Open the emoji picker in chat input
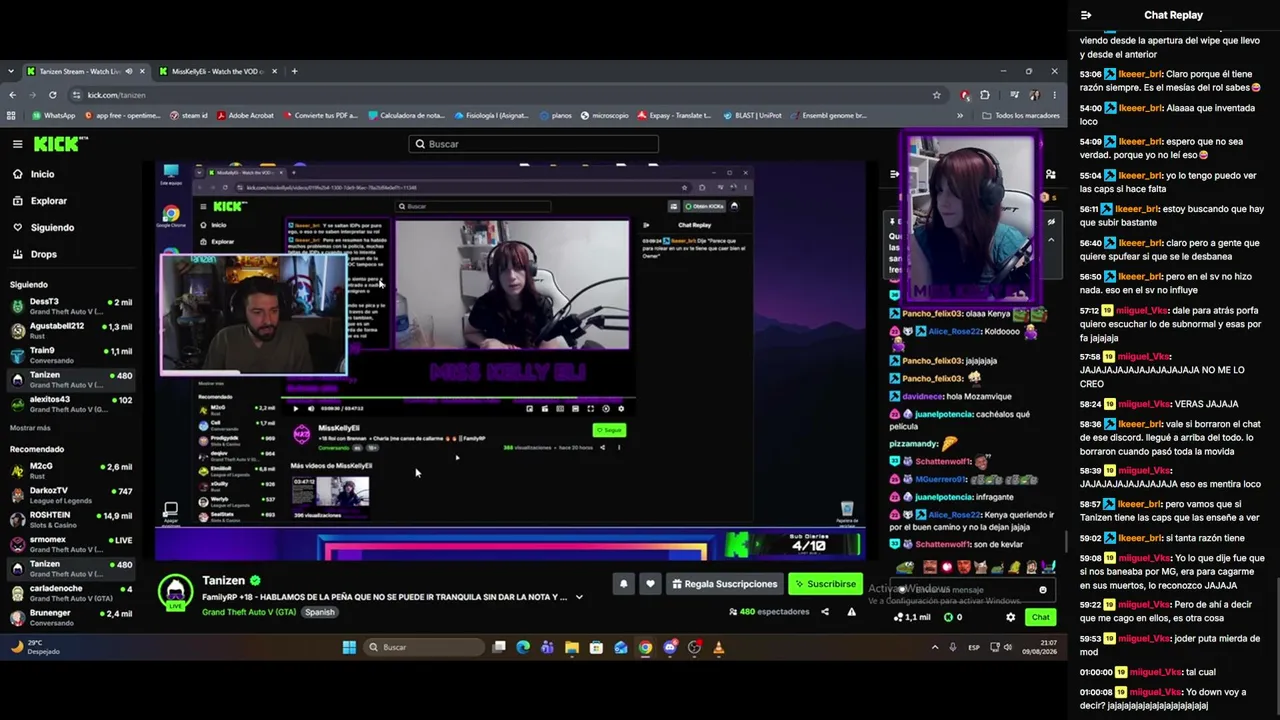The image size is (1280, 720). pyautogui.click(x=1043, y=590)
